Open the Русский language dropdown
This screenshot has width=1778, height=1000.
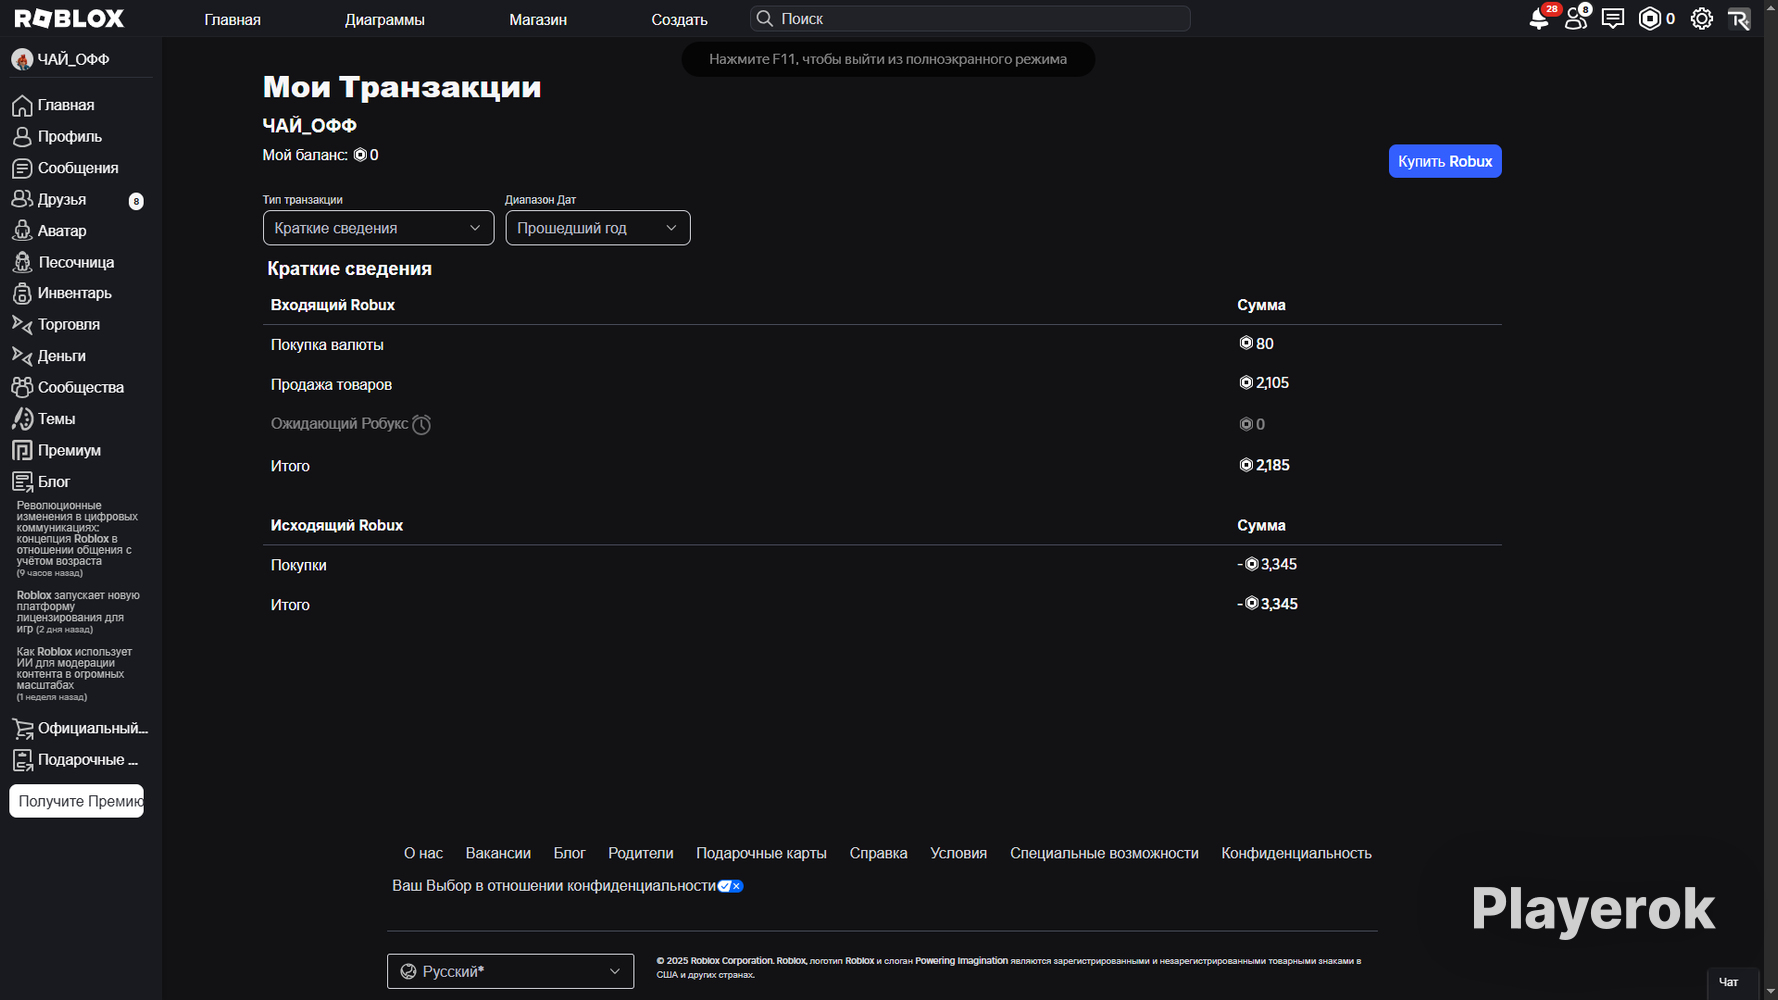tap(510, 971)
